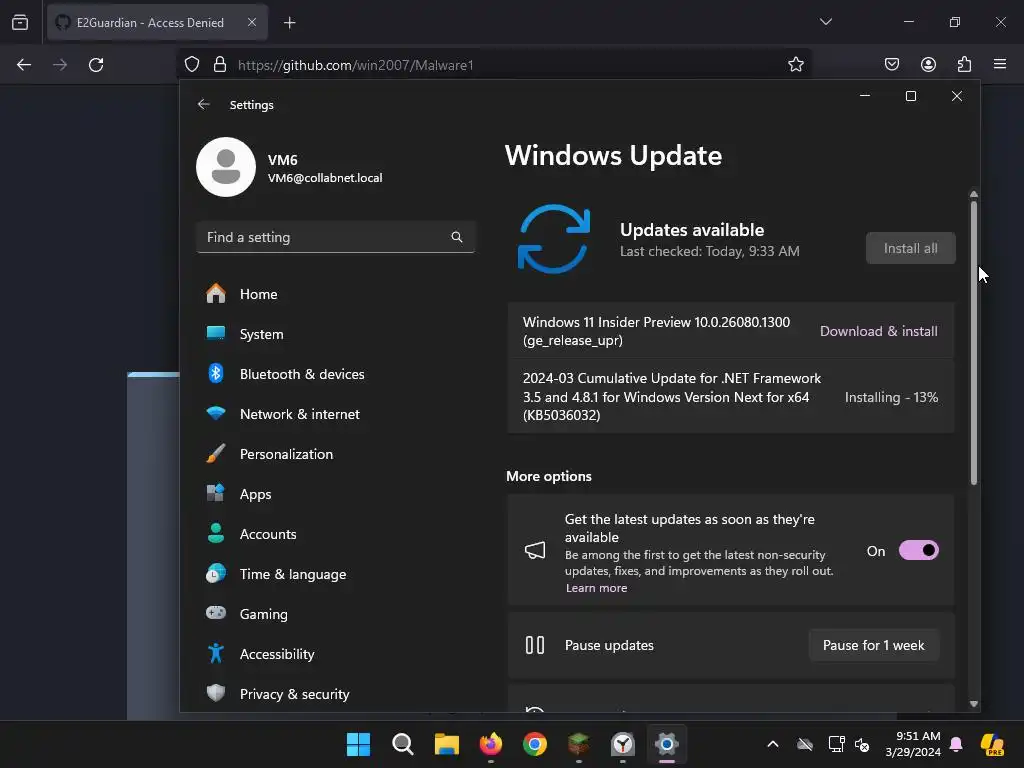Viewport: 1024px width, 768px height.
Task: Bookmark page with the star icon
Action: 795,65
